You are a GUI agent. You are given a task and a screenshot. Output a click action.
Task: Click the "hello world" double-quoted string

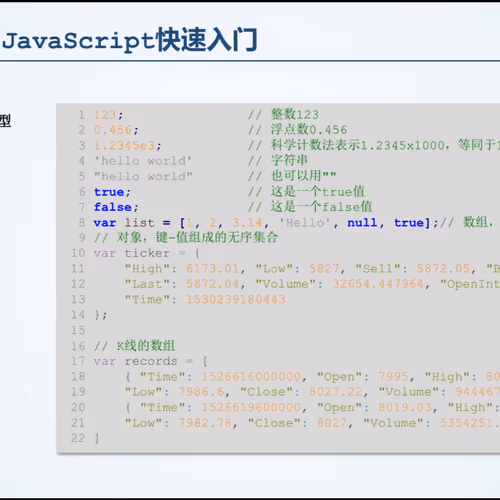[x=143, y=176]
